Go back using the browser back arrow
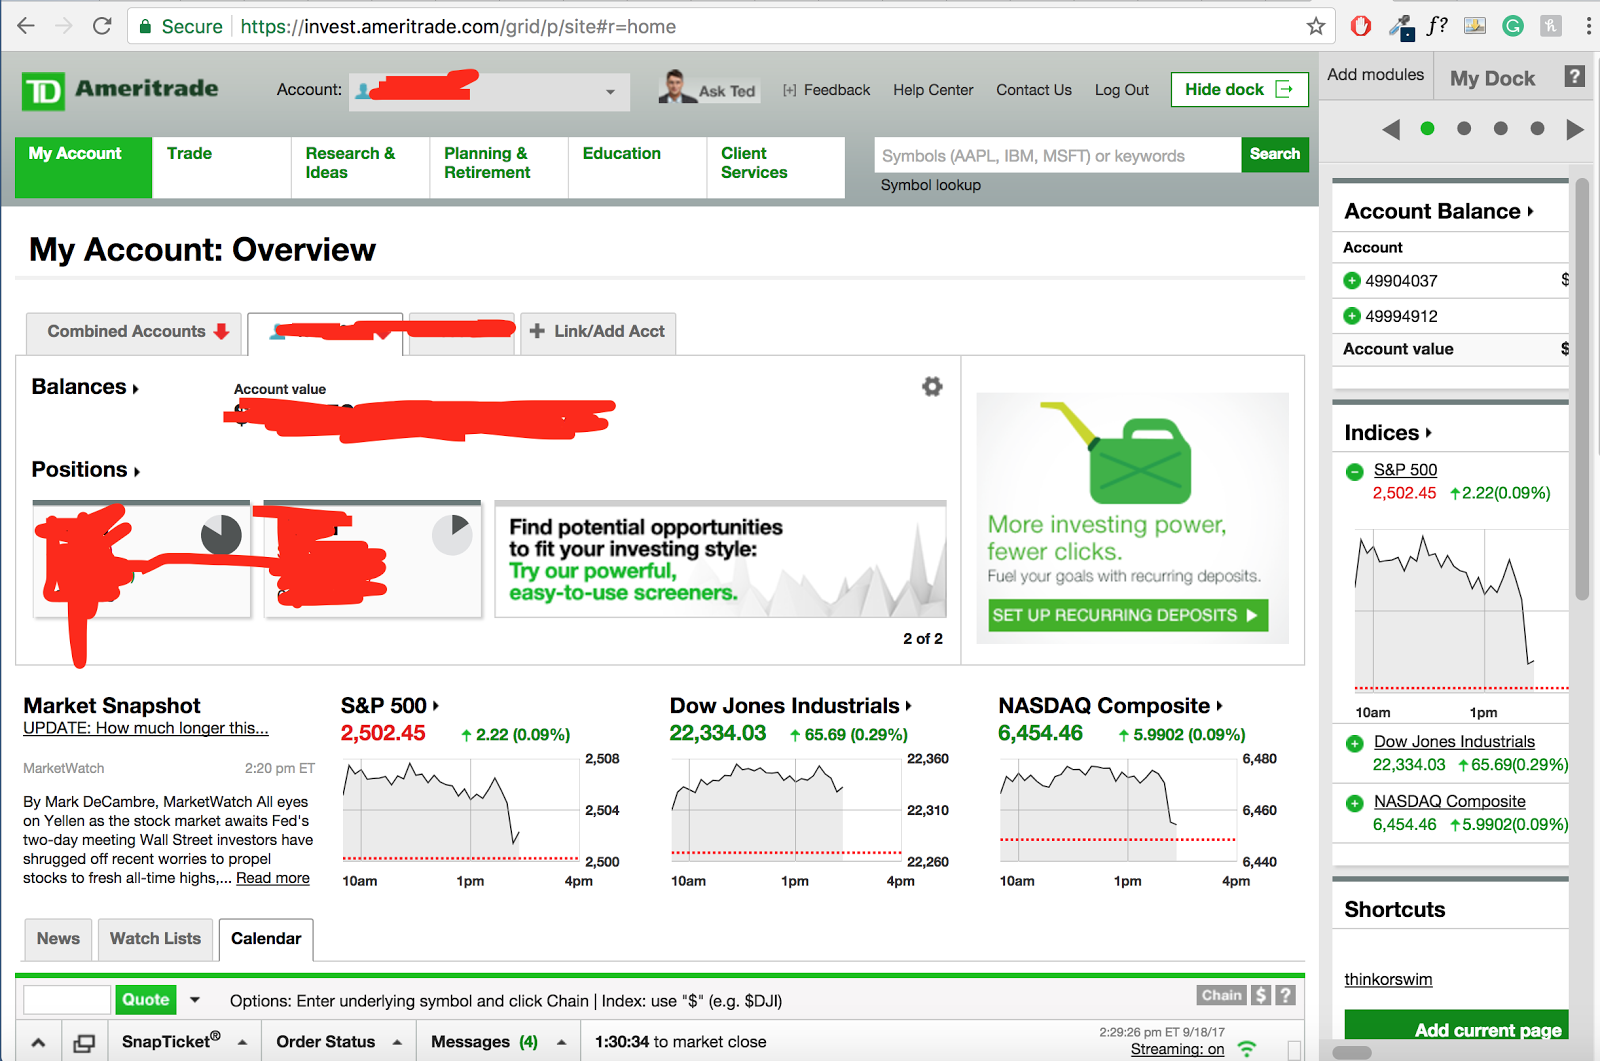 click(x=26, y=26)
